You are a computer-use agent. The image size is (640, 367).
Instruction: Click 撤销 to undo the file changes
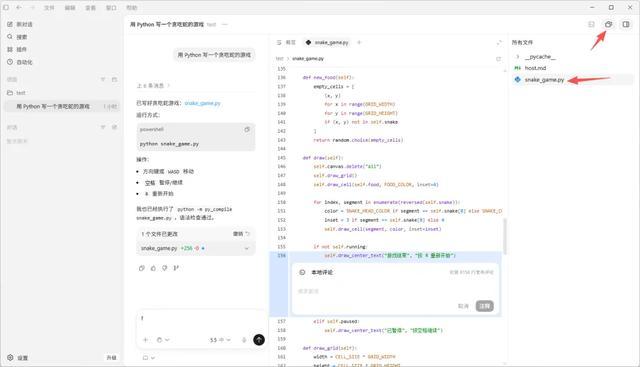tap(241, 234)
